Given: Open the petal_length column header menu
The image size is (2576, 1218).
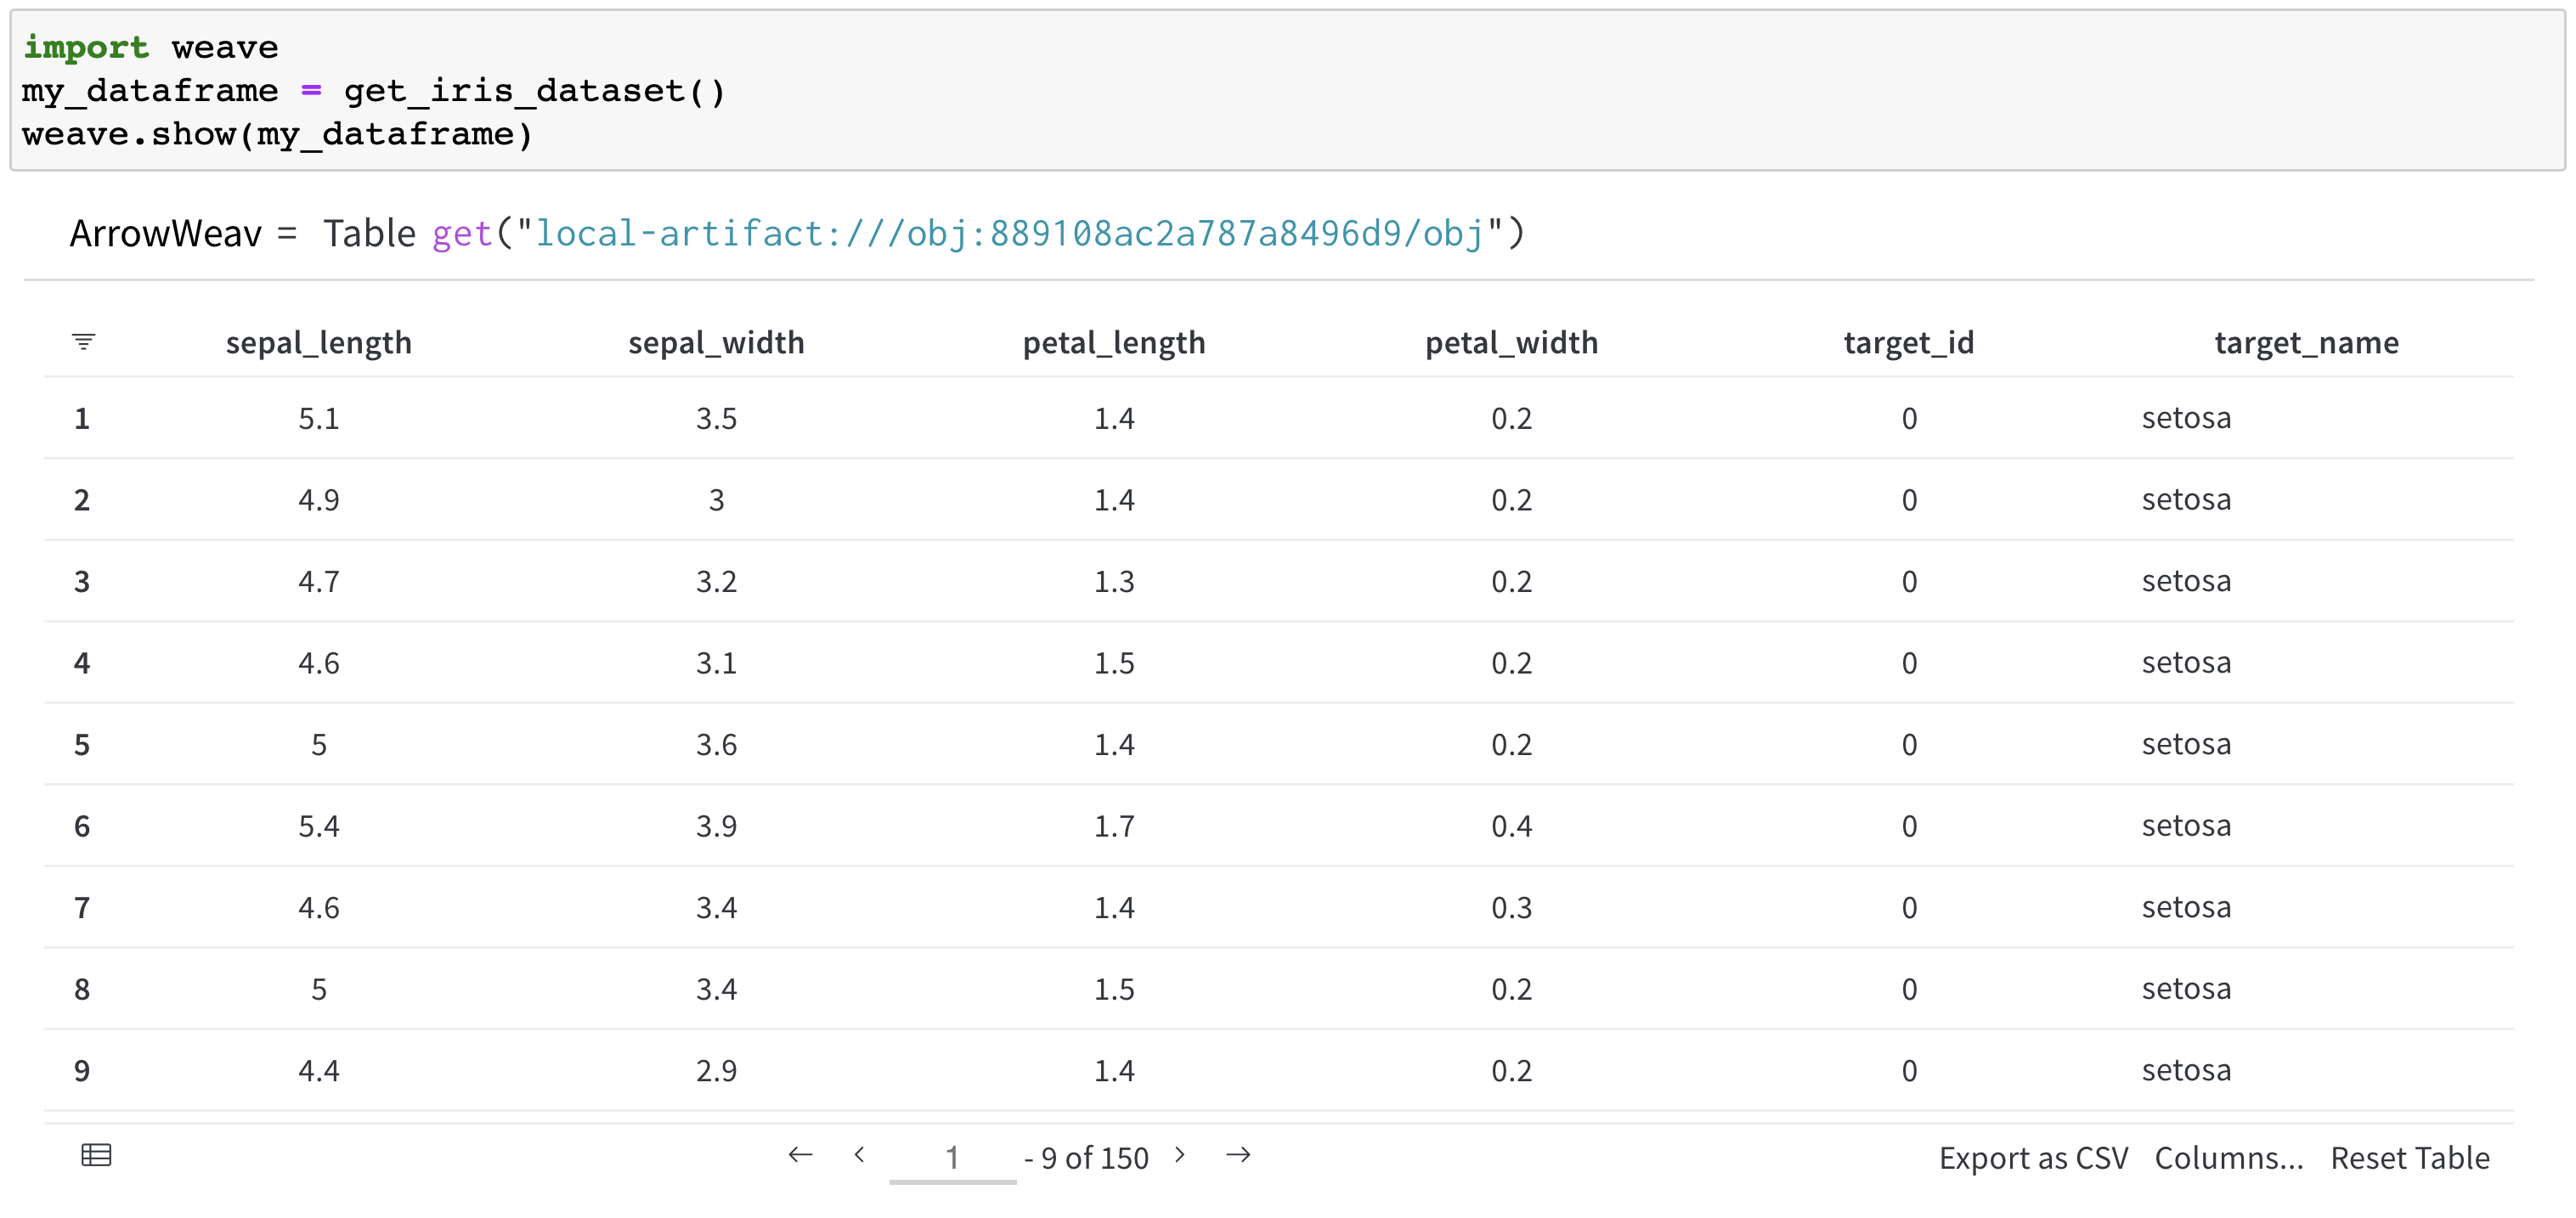Looking at the screenshot, I should 1113,343.
